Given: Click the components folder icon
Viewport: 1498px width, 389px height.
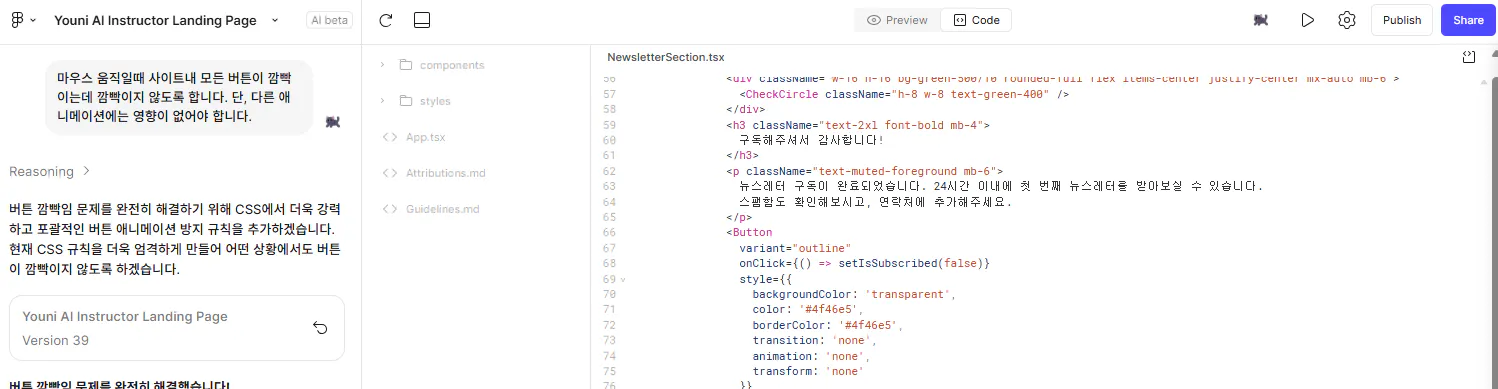Looking at the screenshot, I should coord(406,65).
